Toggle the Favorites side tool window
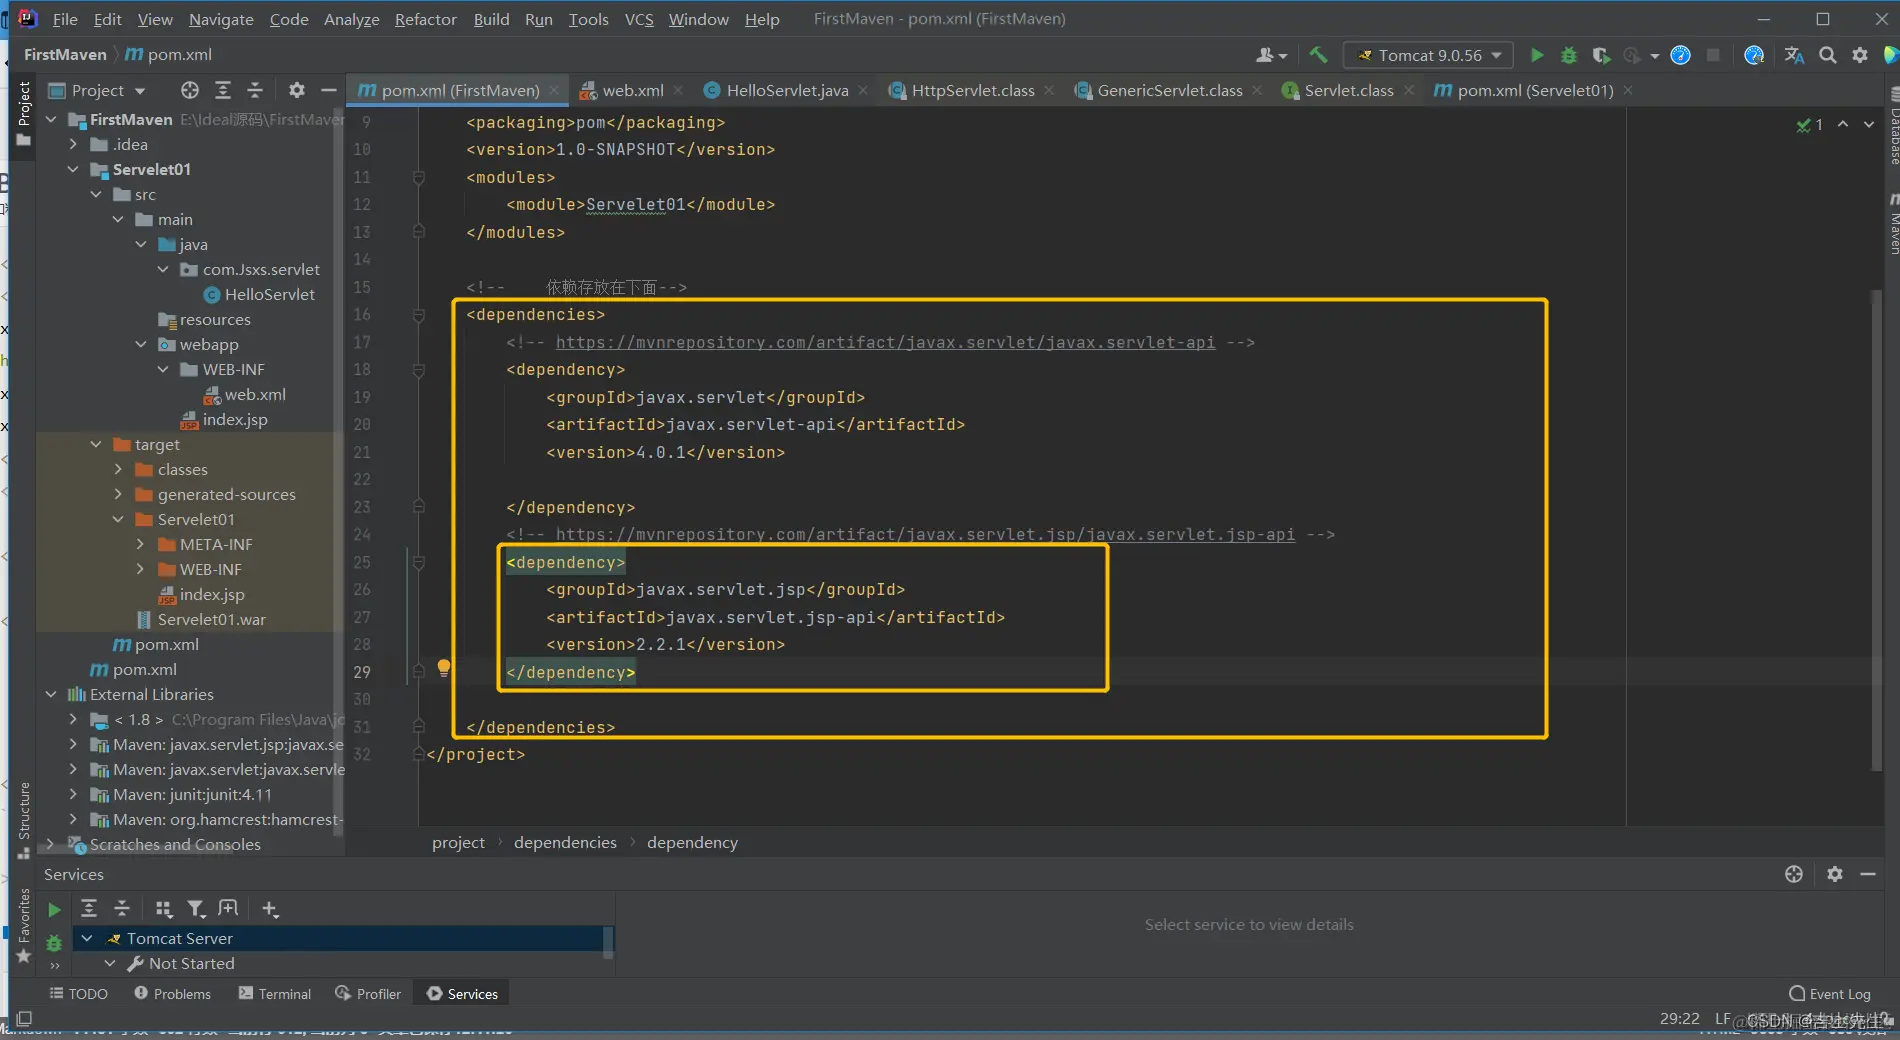1900x1040 pixels. pyautogui.click(x=24, y=926)
